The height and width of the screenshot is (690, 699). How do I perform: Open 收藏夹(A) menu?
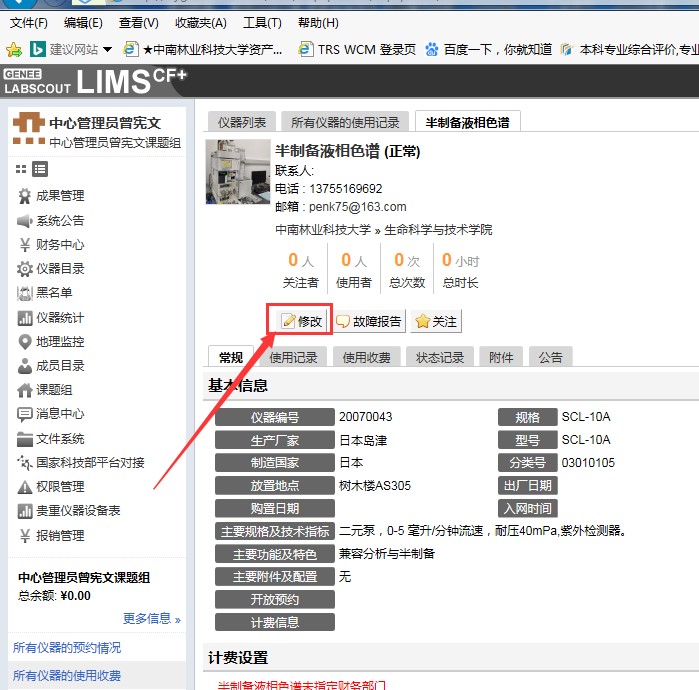coord(200,23)
